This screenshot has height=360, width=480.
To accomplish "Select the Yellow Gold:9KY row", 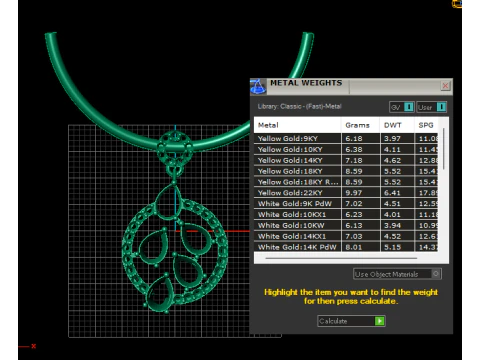I will pos(346,138).
